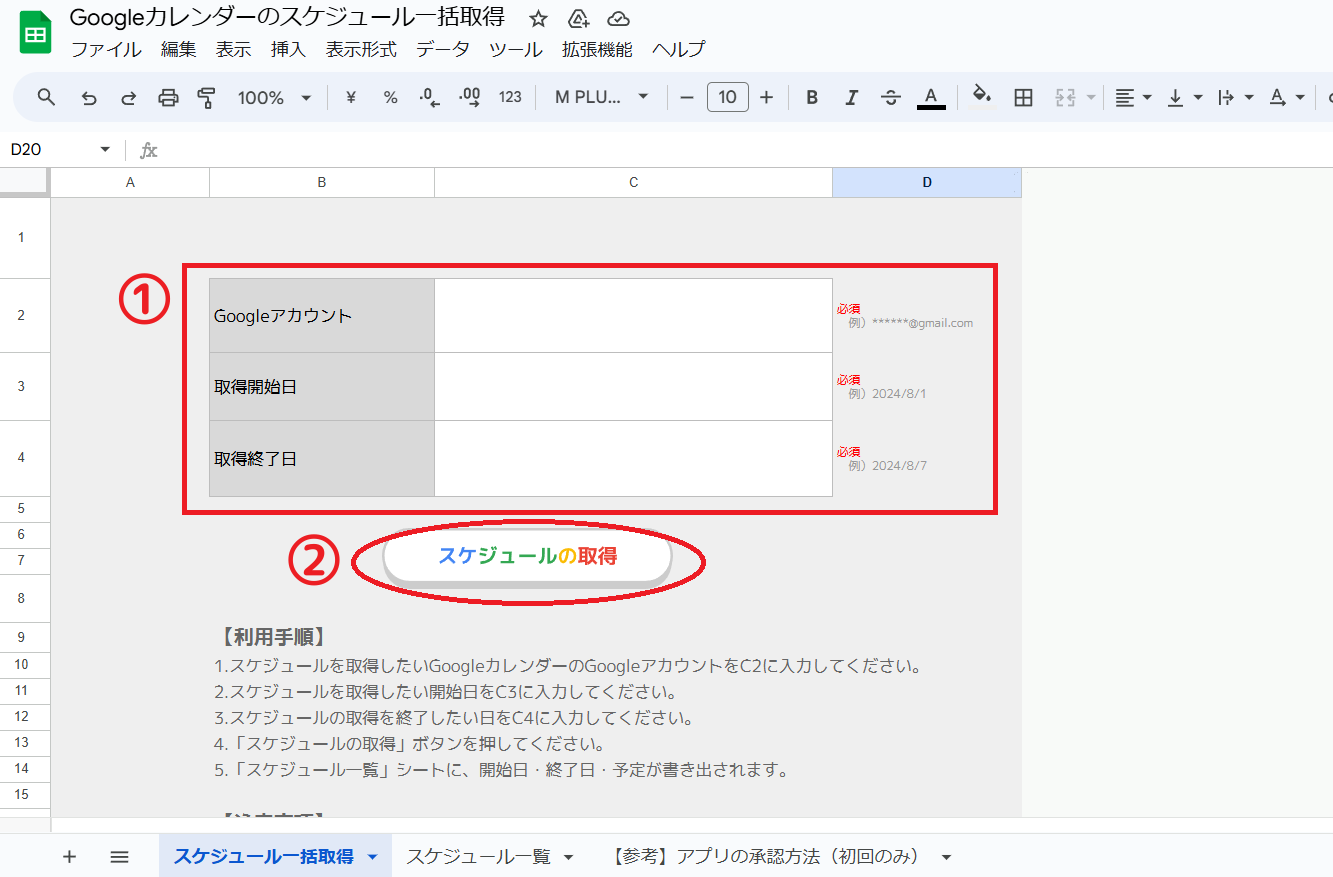Select the 取得終了日 input cell
1333x877 pixels.
633,458
